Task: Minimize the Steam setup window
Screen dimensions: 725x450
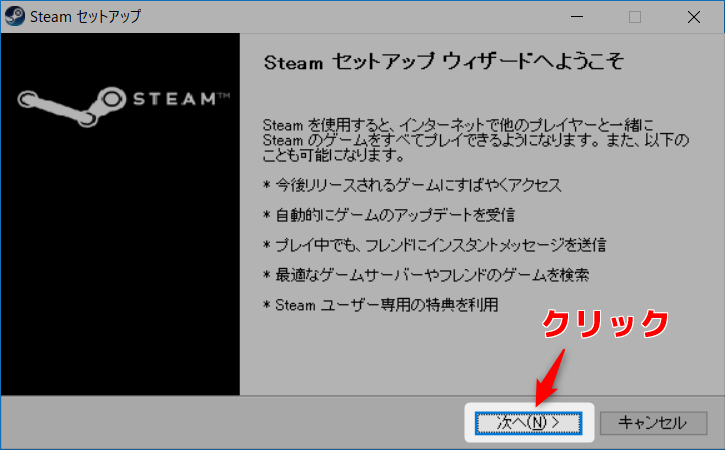Action: click(x=577, y=17)
